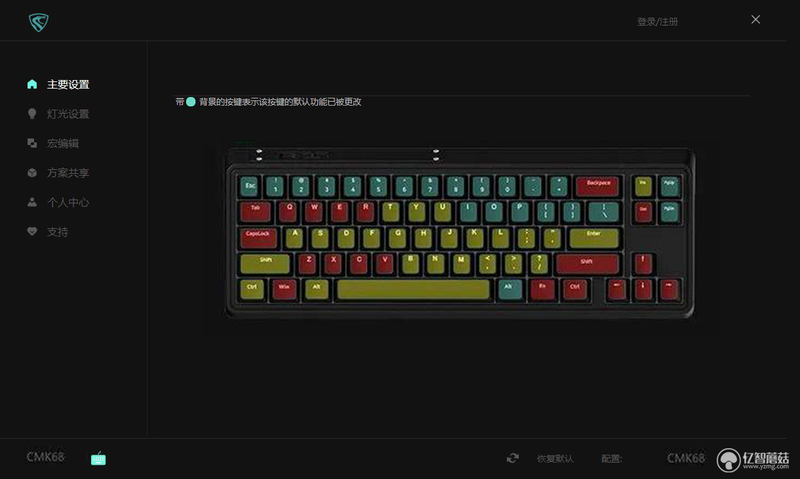Click 恢复默认 text button
Screen dimensions: 800x479
(555, 459)
